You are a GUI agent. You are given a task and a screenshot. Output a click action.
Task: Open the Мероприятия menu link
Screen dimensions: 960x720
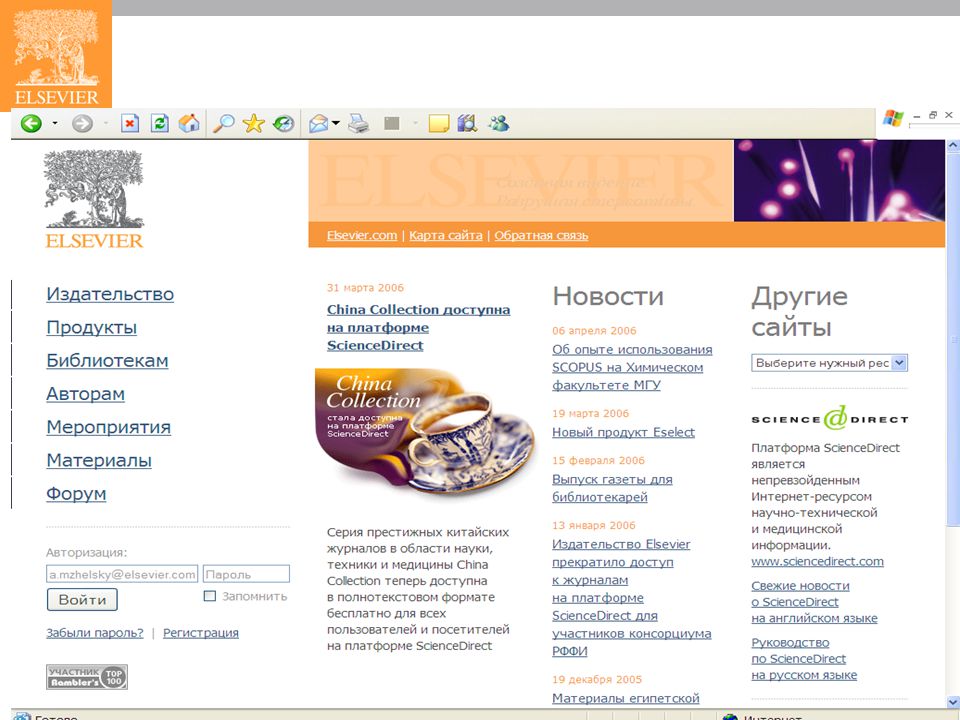pyautogui.click(x=108, y=427)
